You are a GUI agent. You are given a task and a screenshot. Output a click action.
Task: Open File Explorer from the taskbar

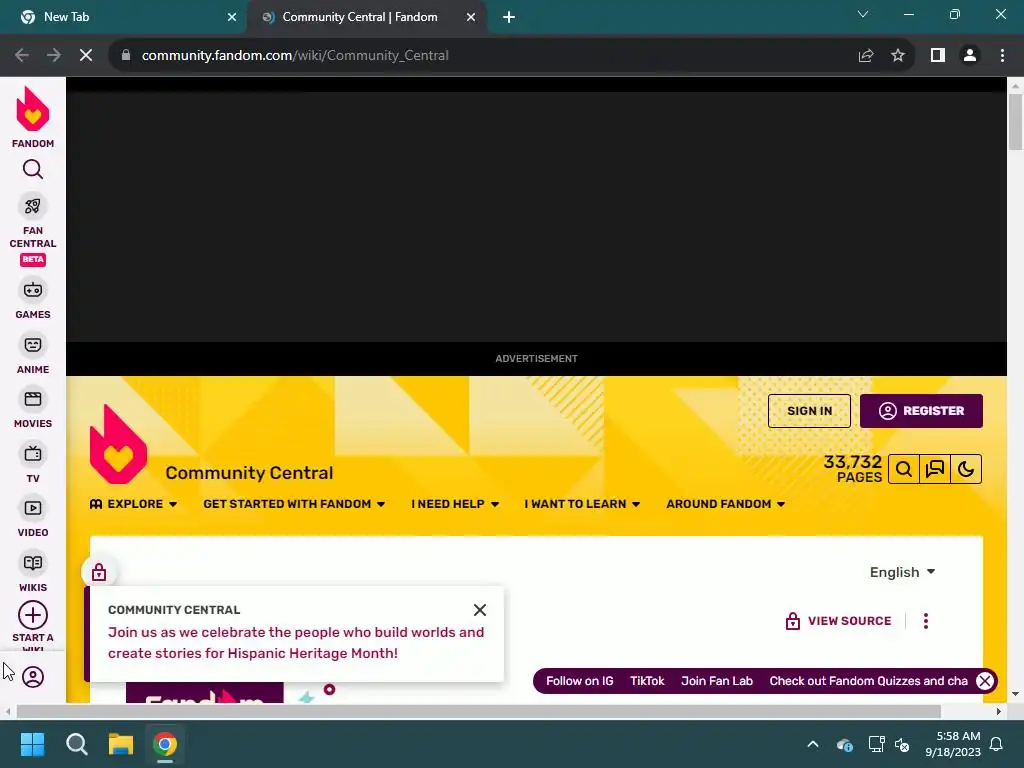121,744
